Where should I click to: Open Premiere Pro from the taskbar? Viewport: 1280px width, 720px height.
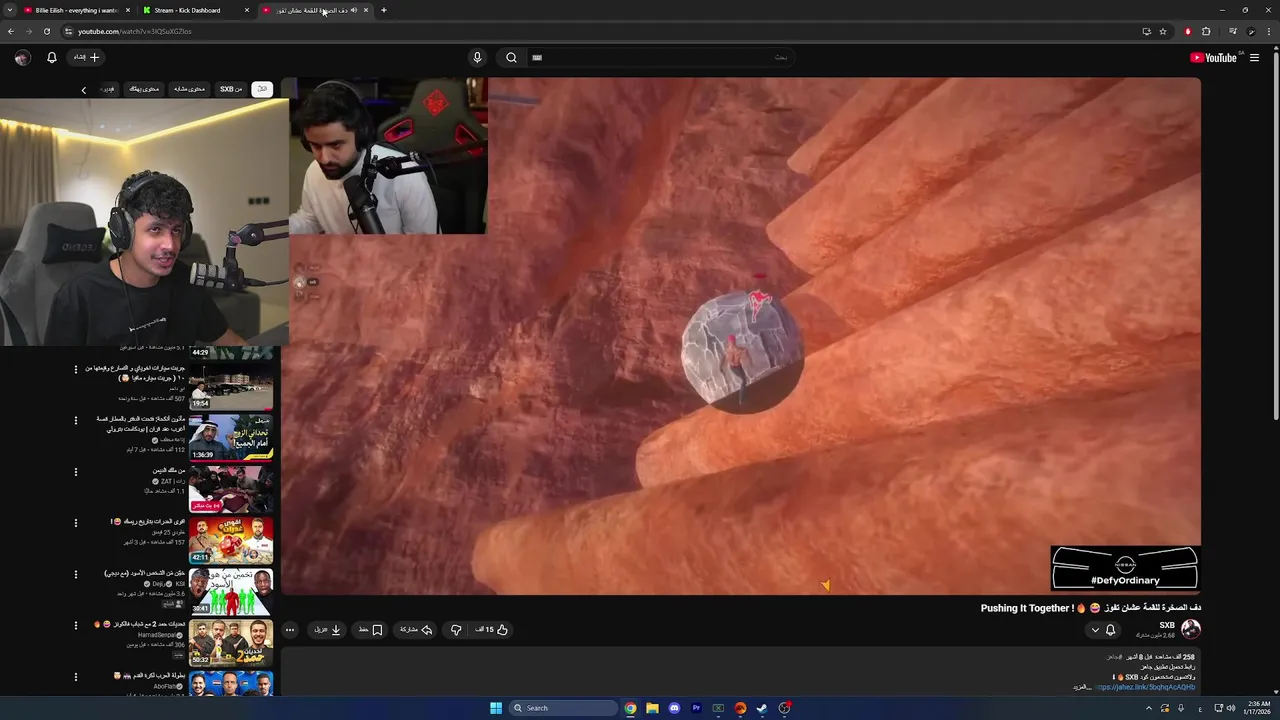coord(696,708)
